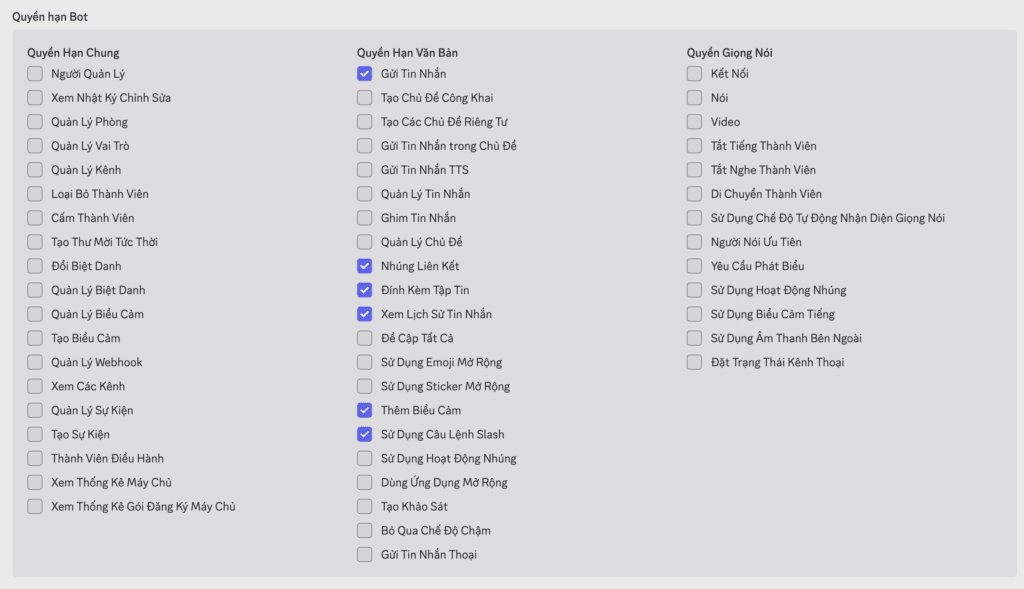The width and height of the screenshot is (1024, 589).
Task: Enable the Kết Nối voice permission
Action: click(695, 74)
